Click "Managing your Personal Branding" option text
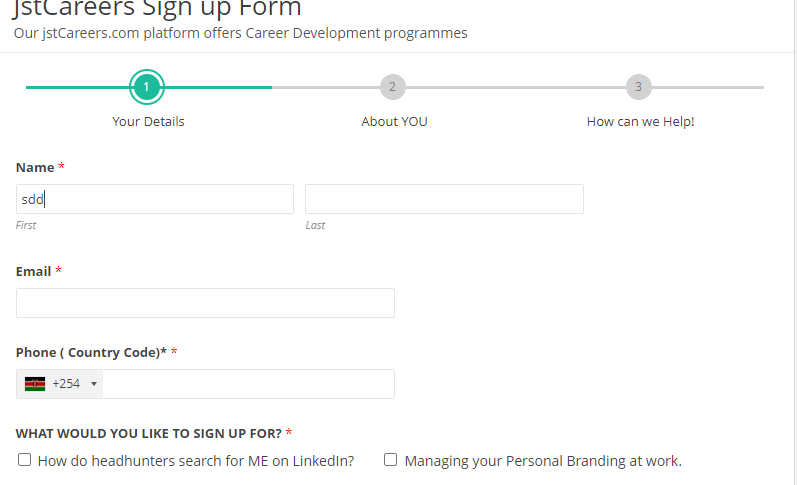The height and width of the screenshot is (485, 797). pyautogui.click(x=543, y=461)
